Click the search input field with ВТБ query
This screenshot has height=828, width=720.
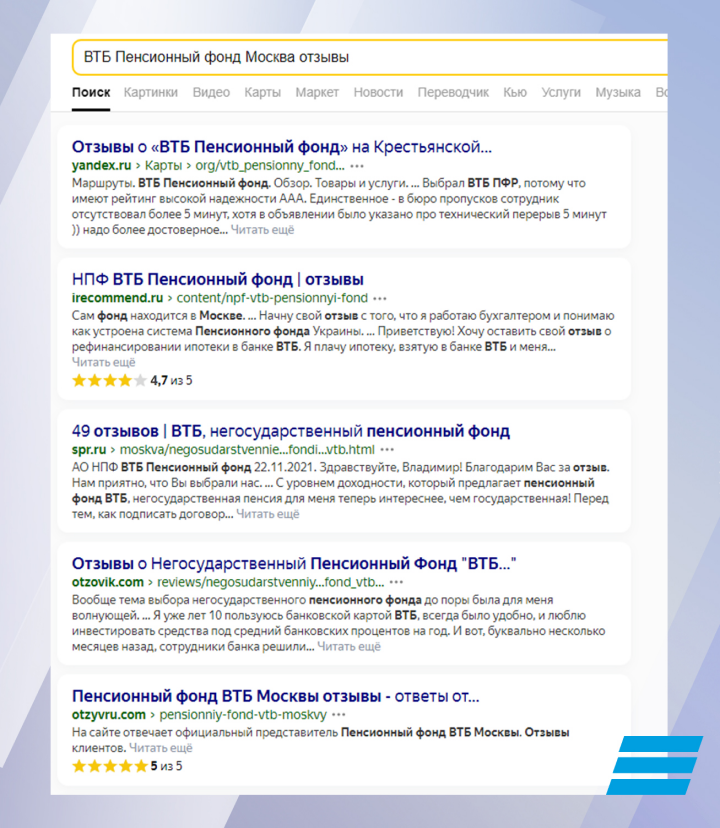click(x=370, y=58)
